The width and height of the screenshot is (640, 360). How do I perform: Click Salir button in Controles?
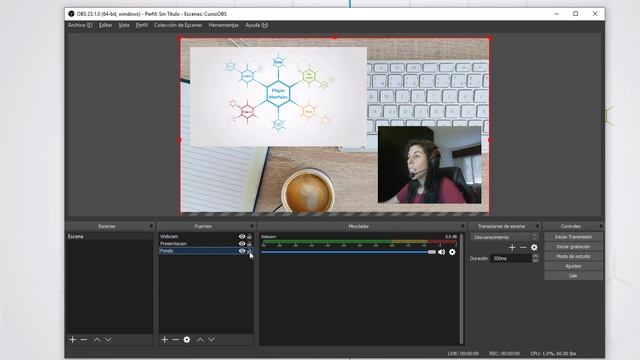click(x=573, y=276)
